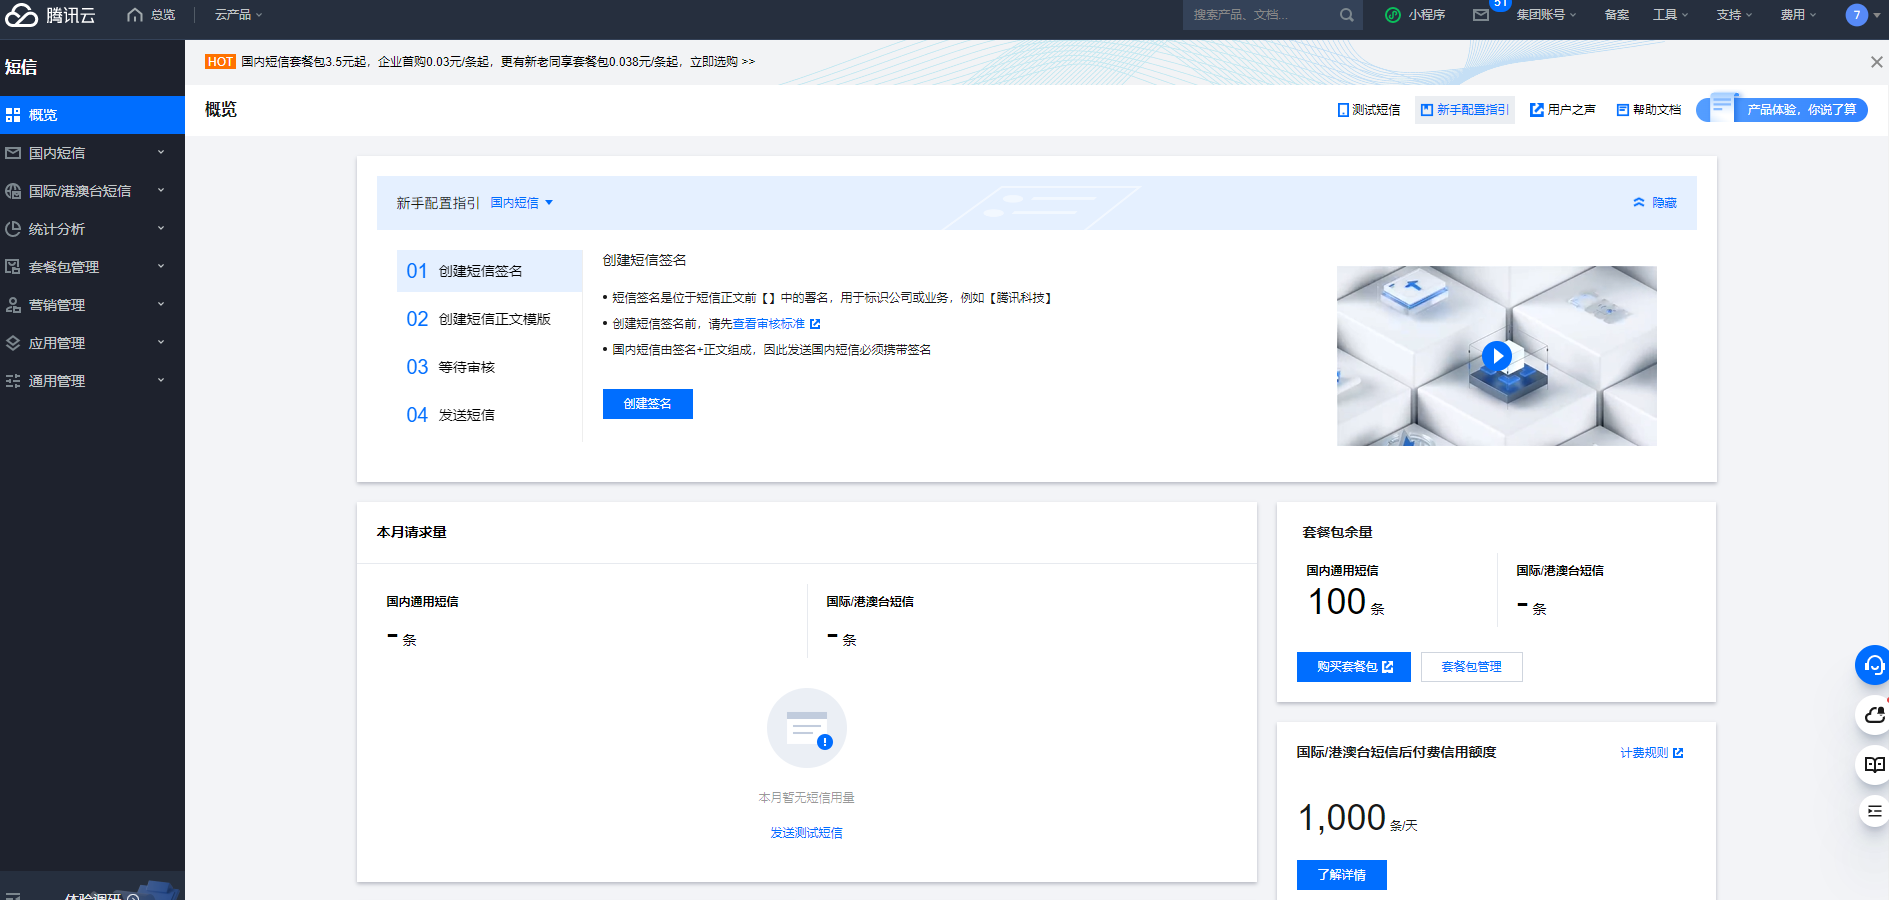Click the 统计分析 chart icon
This screenshot has height=900, width=1889.
(x=13, y=229)
